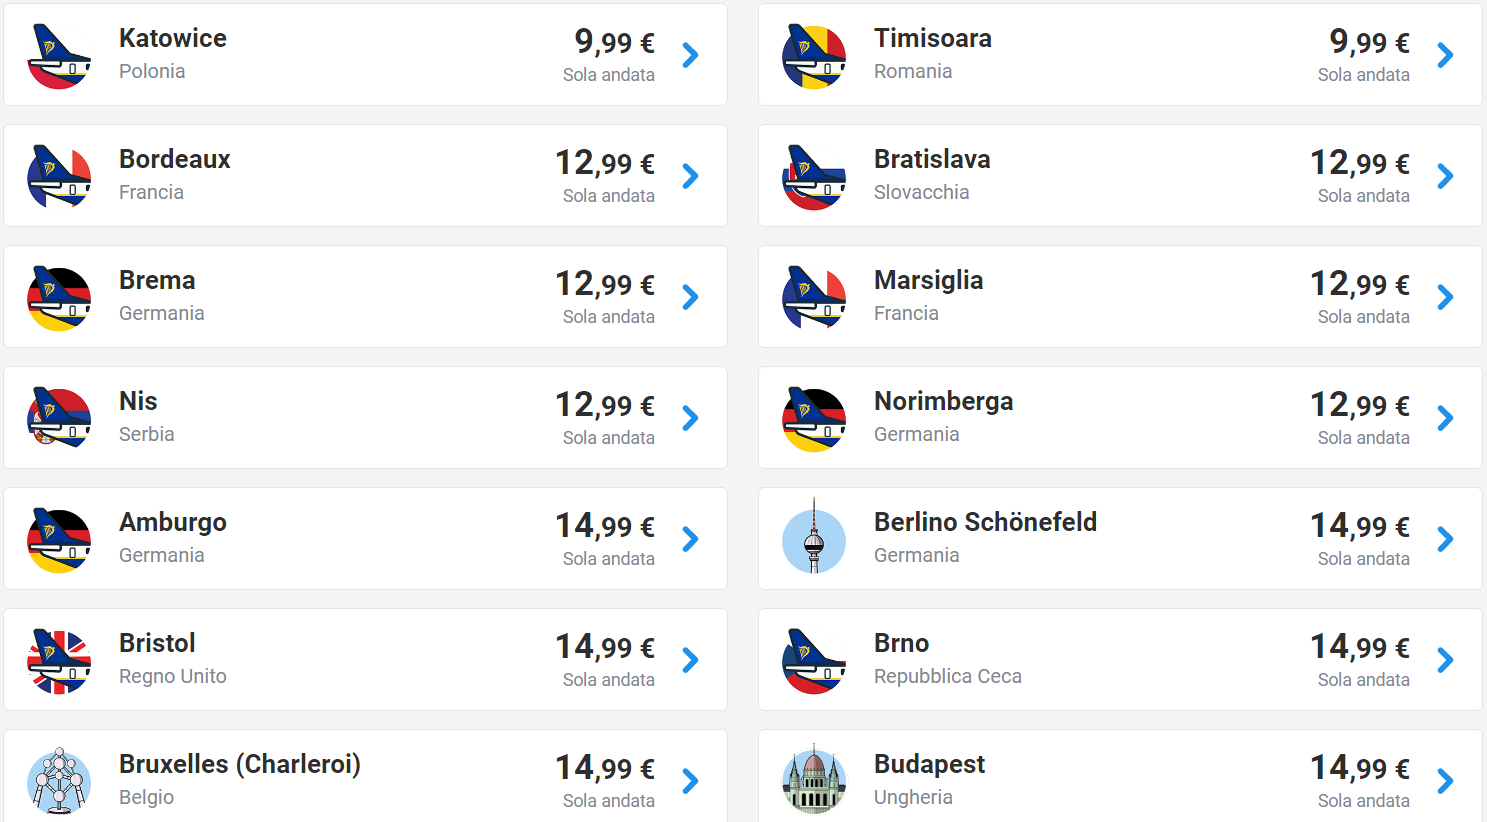Click the 12,99 € price for Nis

(x=605, y=405)
